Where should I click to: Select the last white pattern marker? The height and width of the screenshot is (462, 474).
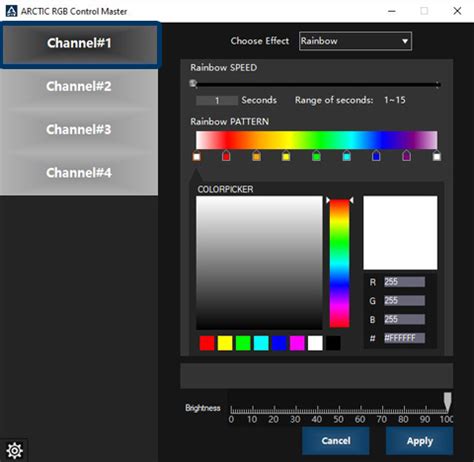(x=437, y=156)
